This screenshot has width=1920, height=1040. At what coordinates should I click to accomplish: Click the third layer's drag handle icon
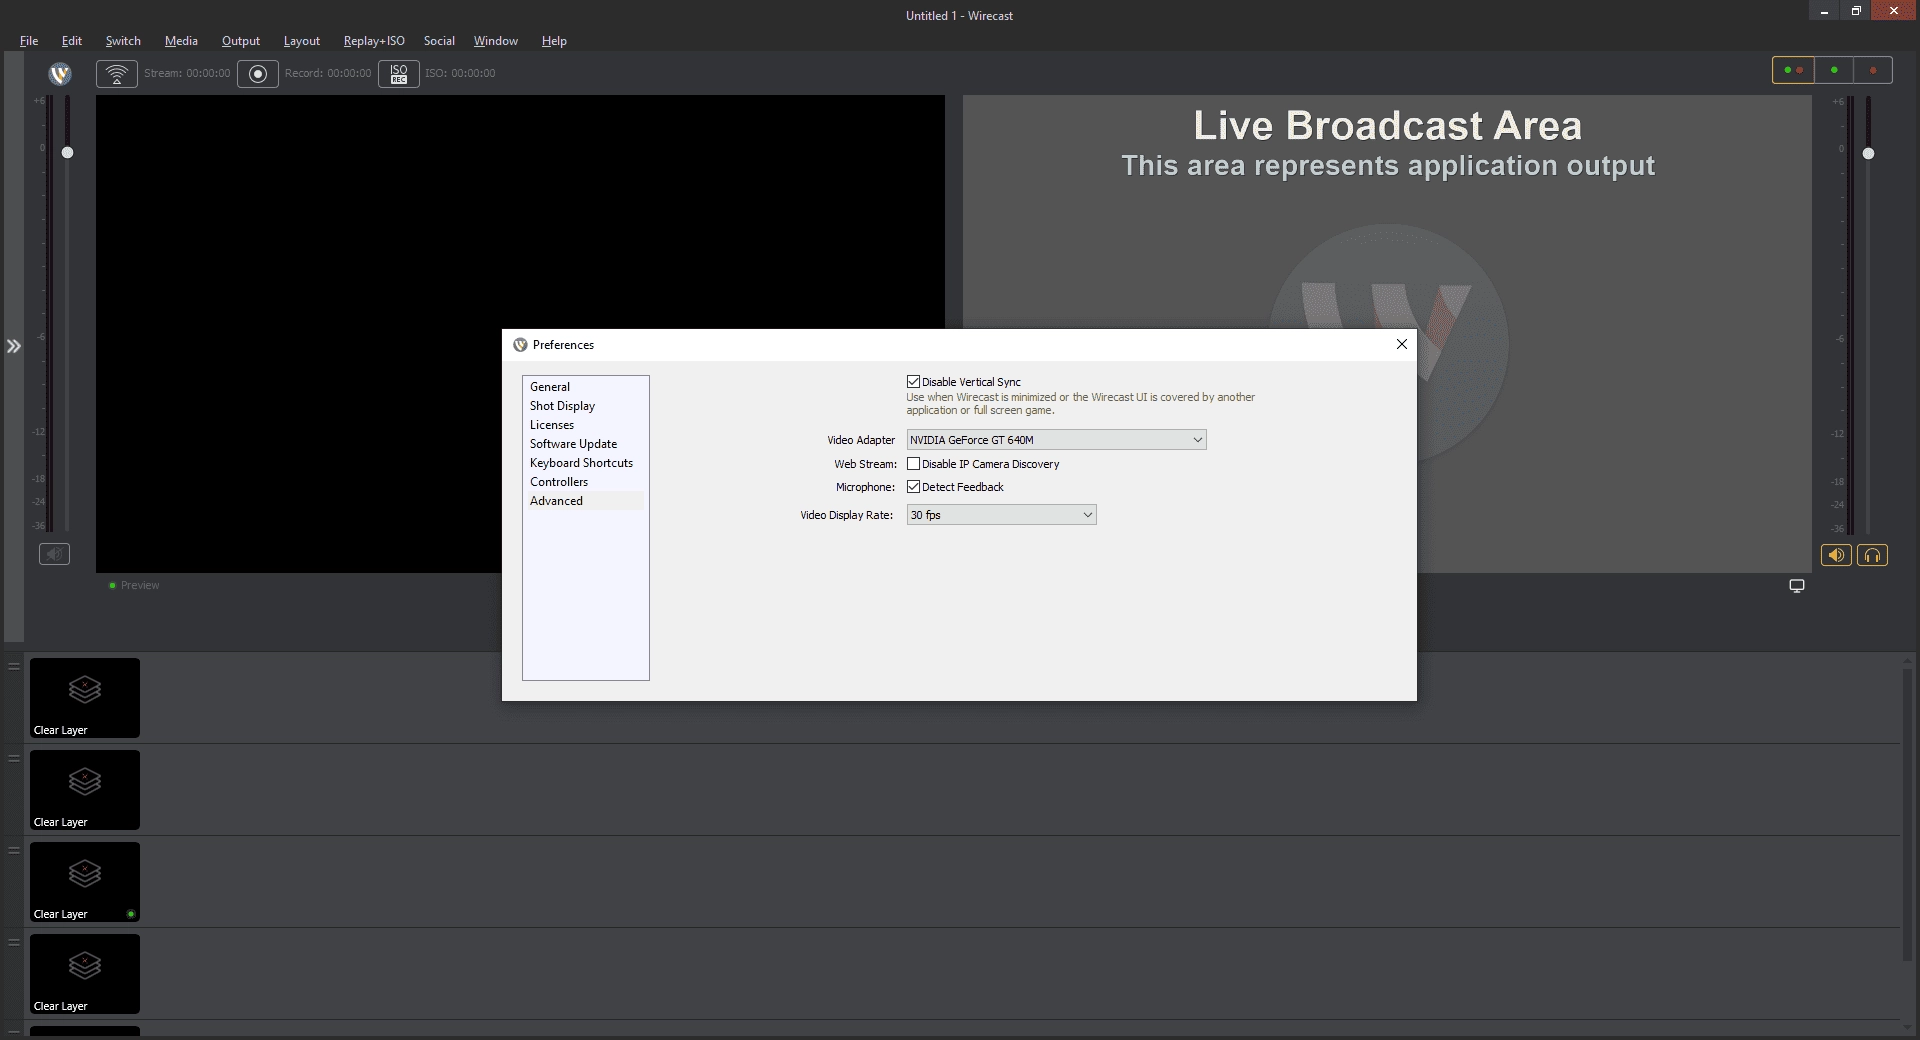tap(14, 850)
